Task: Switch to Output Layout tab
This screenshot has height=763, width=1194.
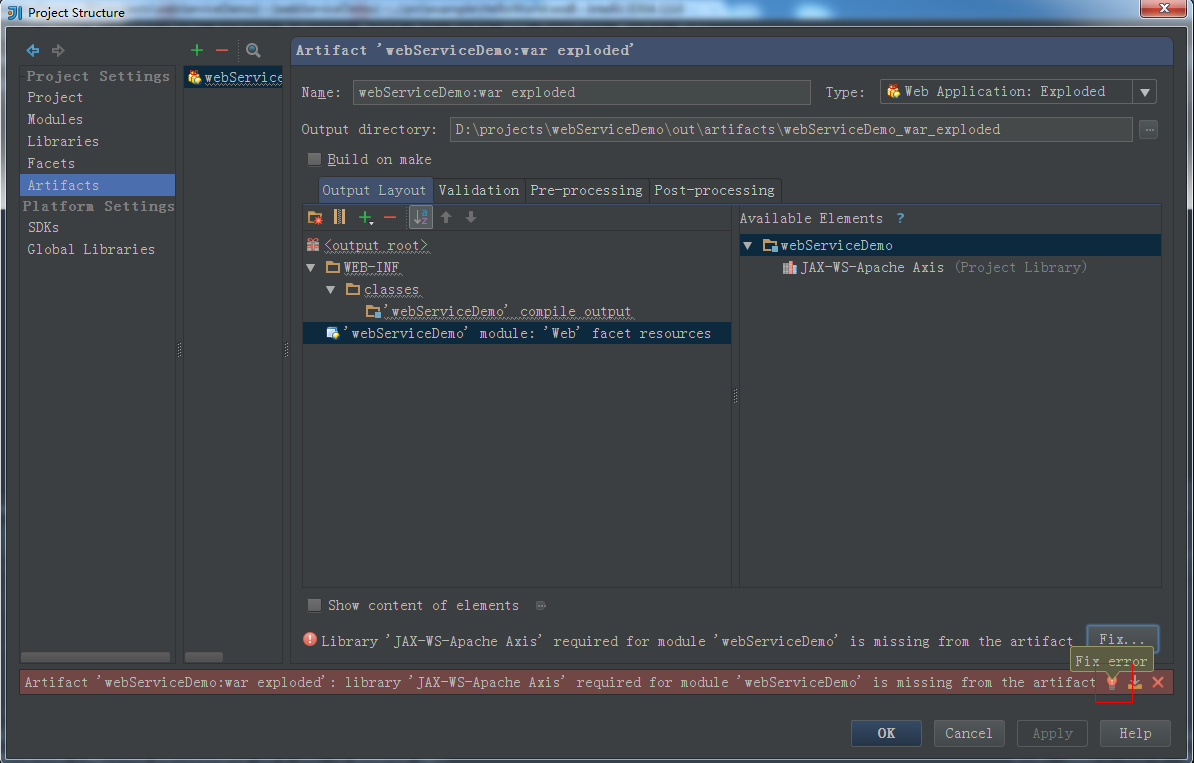Action: click(374, 190)
